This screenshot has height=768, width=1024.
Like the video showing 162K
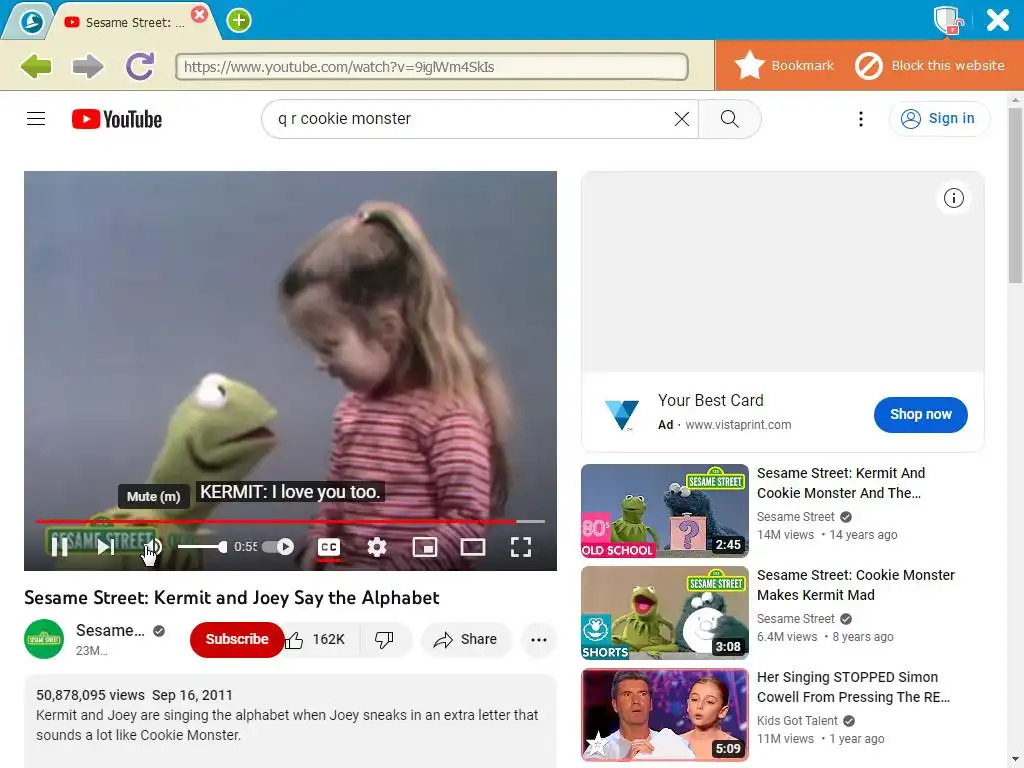click(x=316, y=640)
